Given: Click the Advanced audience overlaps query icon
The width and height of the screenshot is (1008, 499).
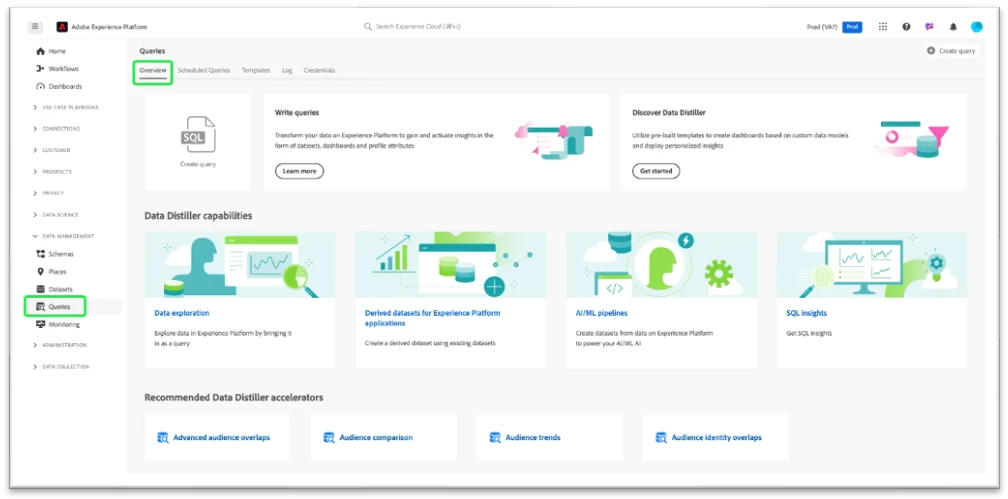Looking at the screenshot, I should 163,438.
